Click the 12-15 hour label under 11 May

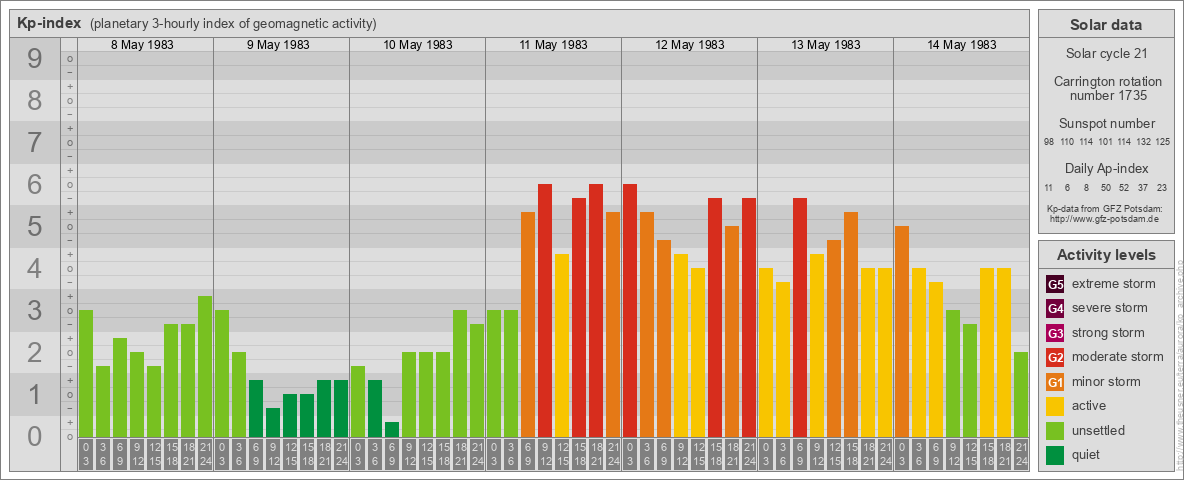tap(562, 455)
